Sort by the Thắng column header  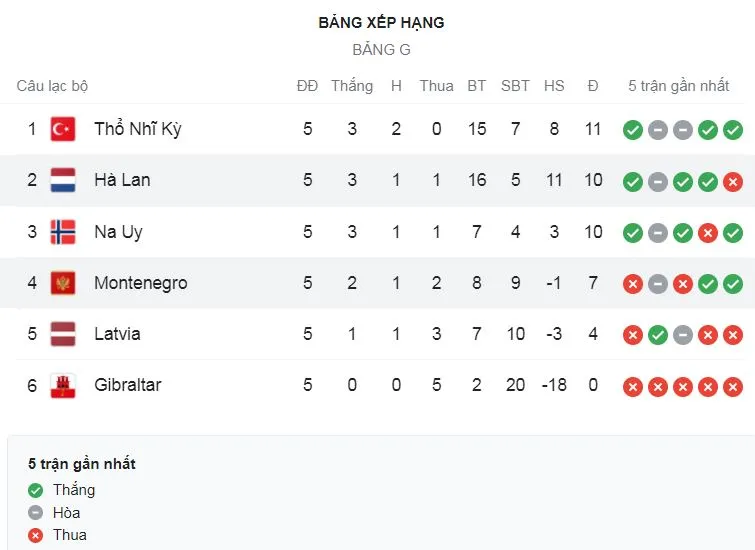click(x=352, y=86)
